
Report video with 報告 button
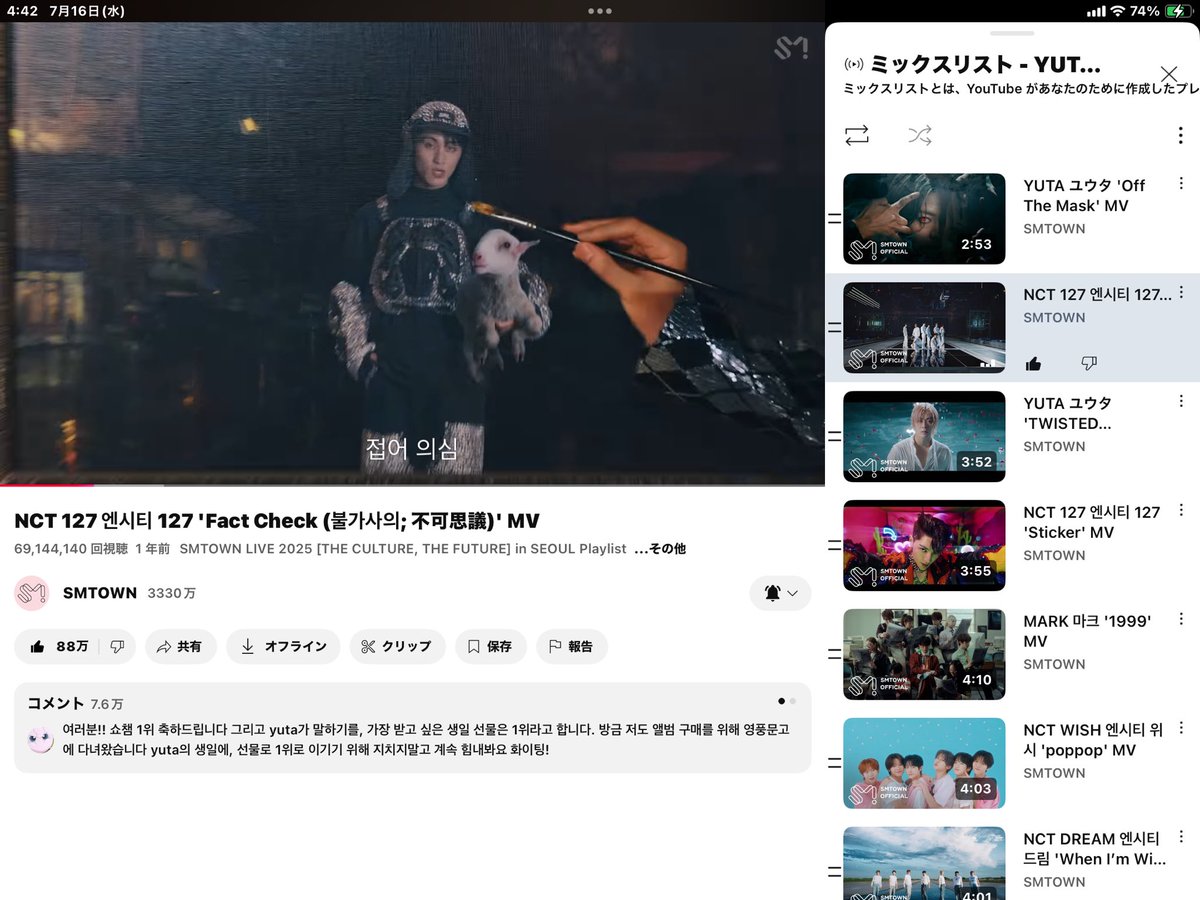(x=572, y=647)
